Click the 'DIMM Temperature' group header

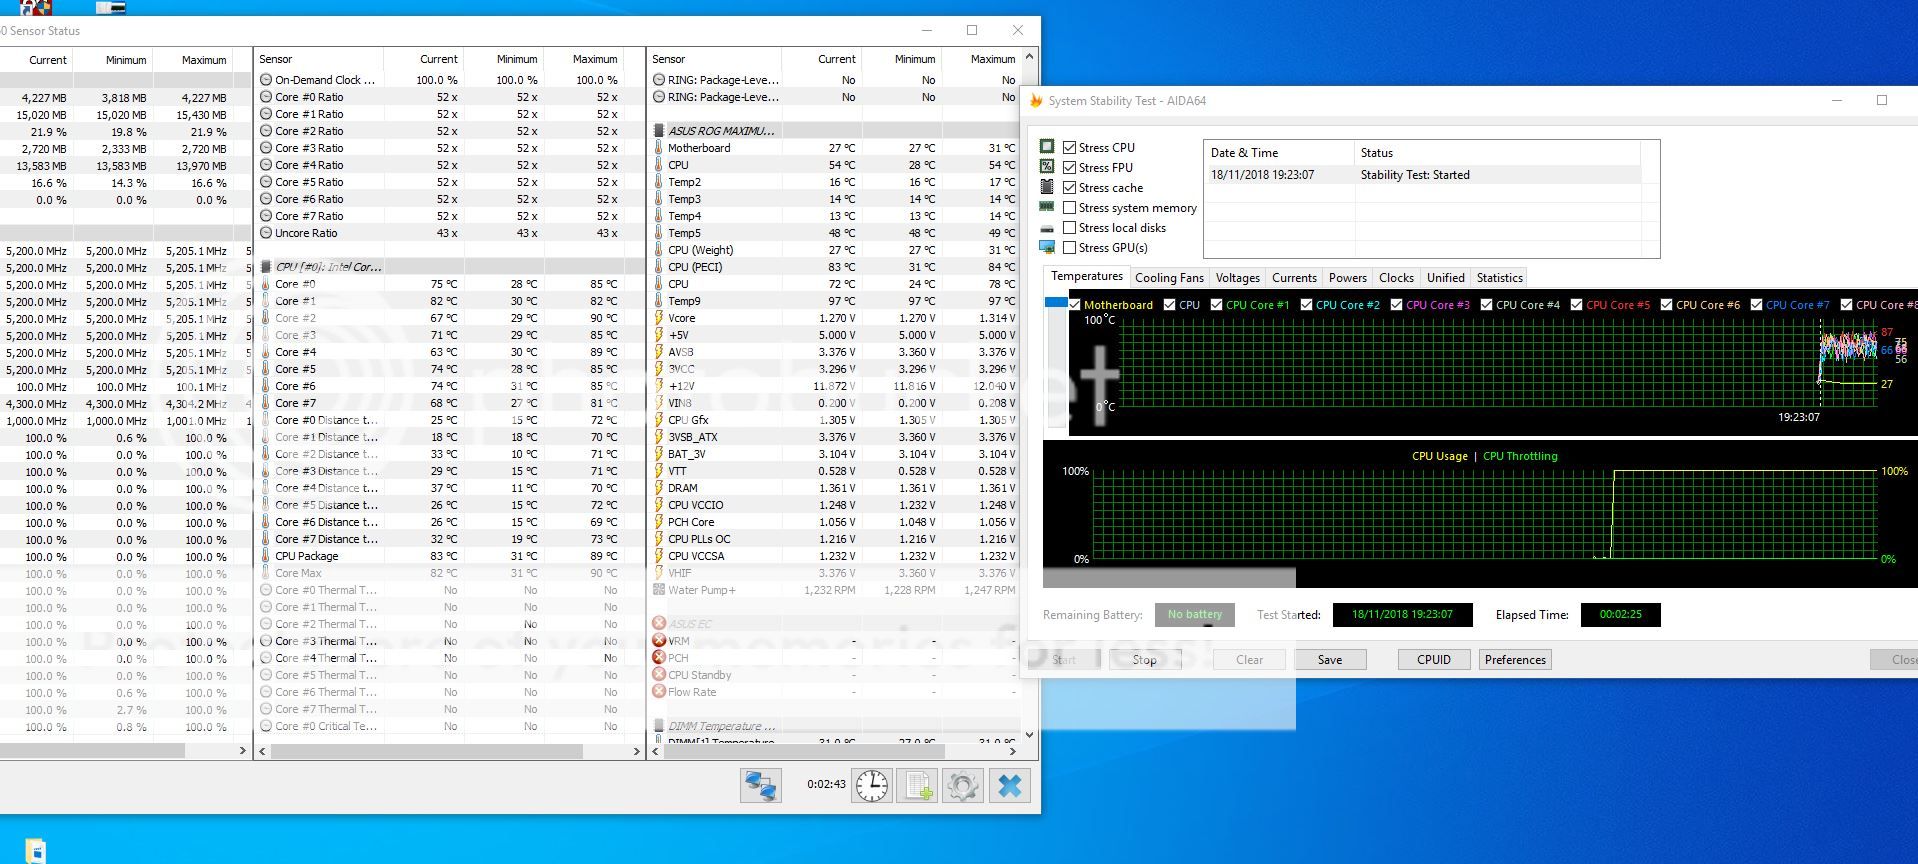833,726
